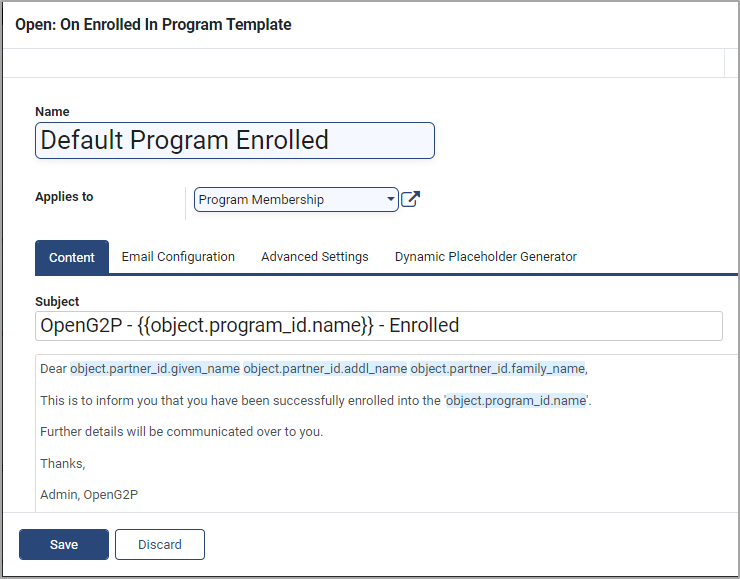
Task: Select the object.partner_id.family_name placeholder
Action: click(498, 369)
